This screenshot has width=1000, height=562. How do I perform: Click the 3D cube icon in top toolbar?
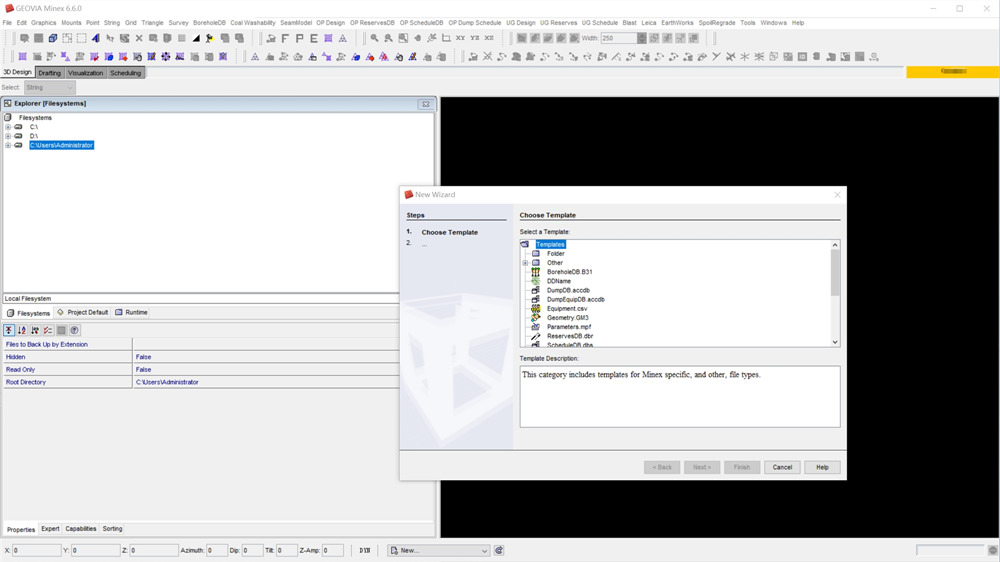tap(53, 38)
